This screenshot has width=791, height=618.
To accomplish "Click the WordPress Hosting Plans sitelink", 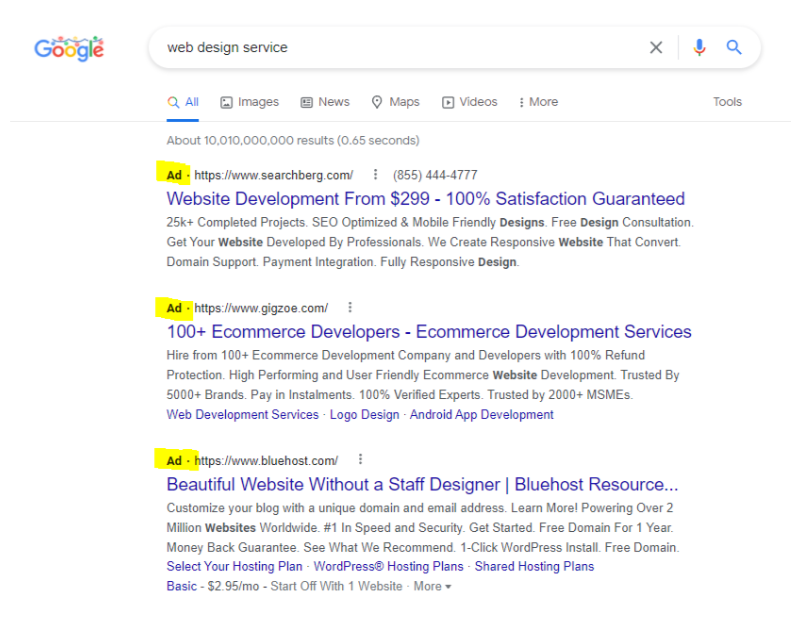I will point(388,567).
